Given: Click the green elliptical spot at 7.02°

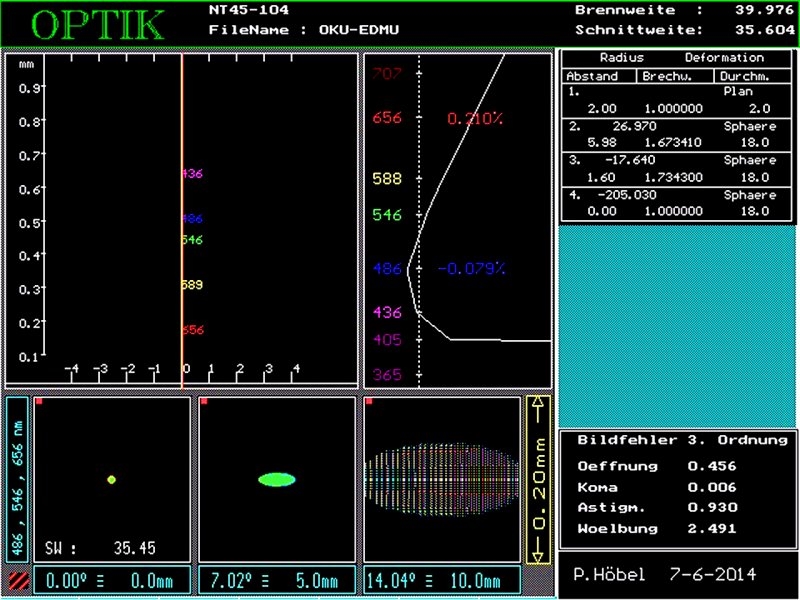Looking at the screenshot, I should [x=276, y=479].
